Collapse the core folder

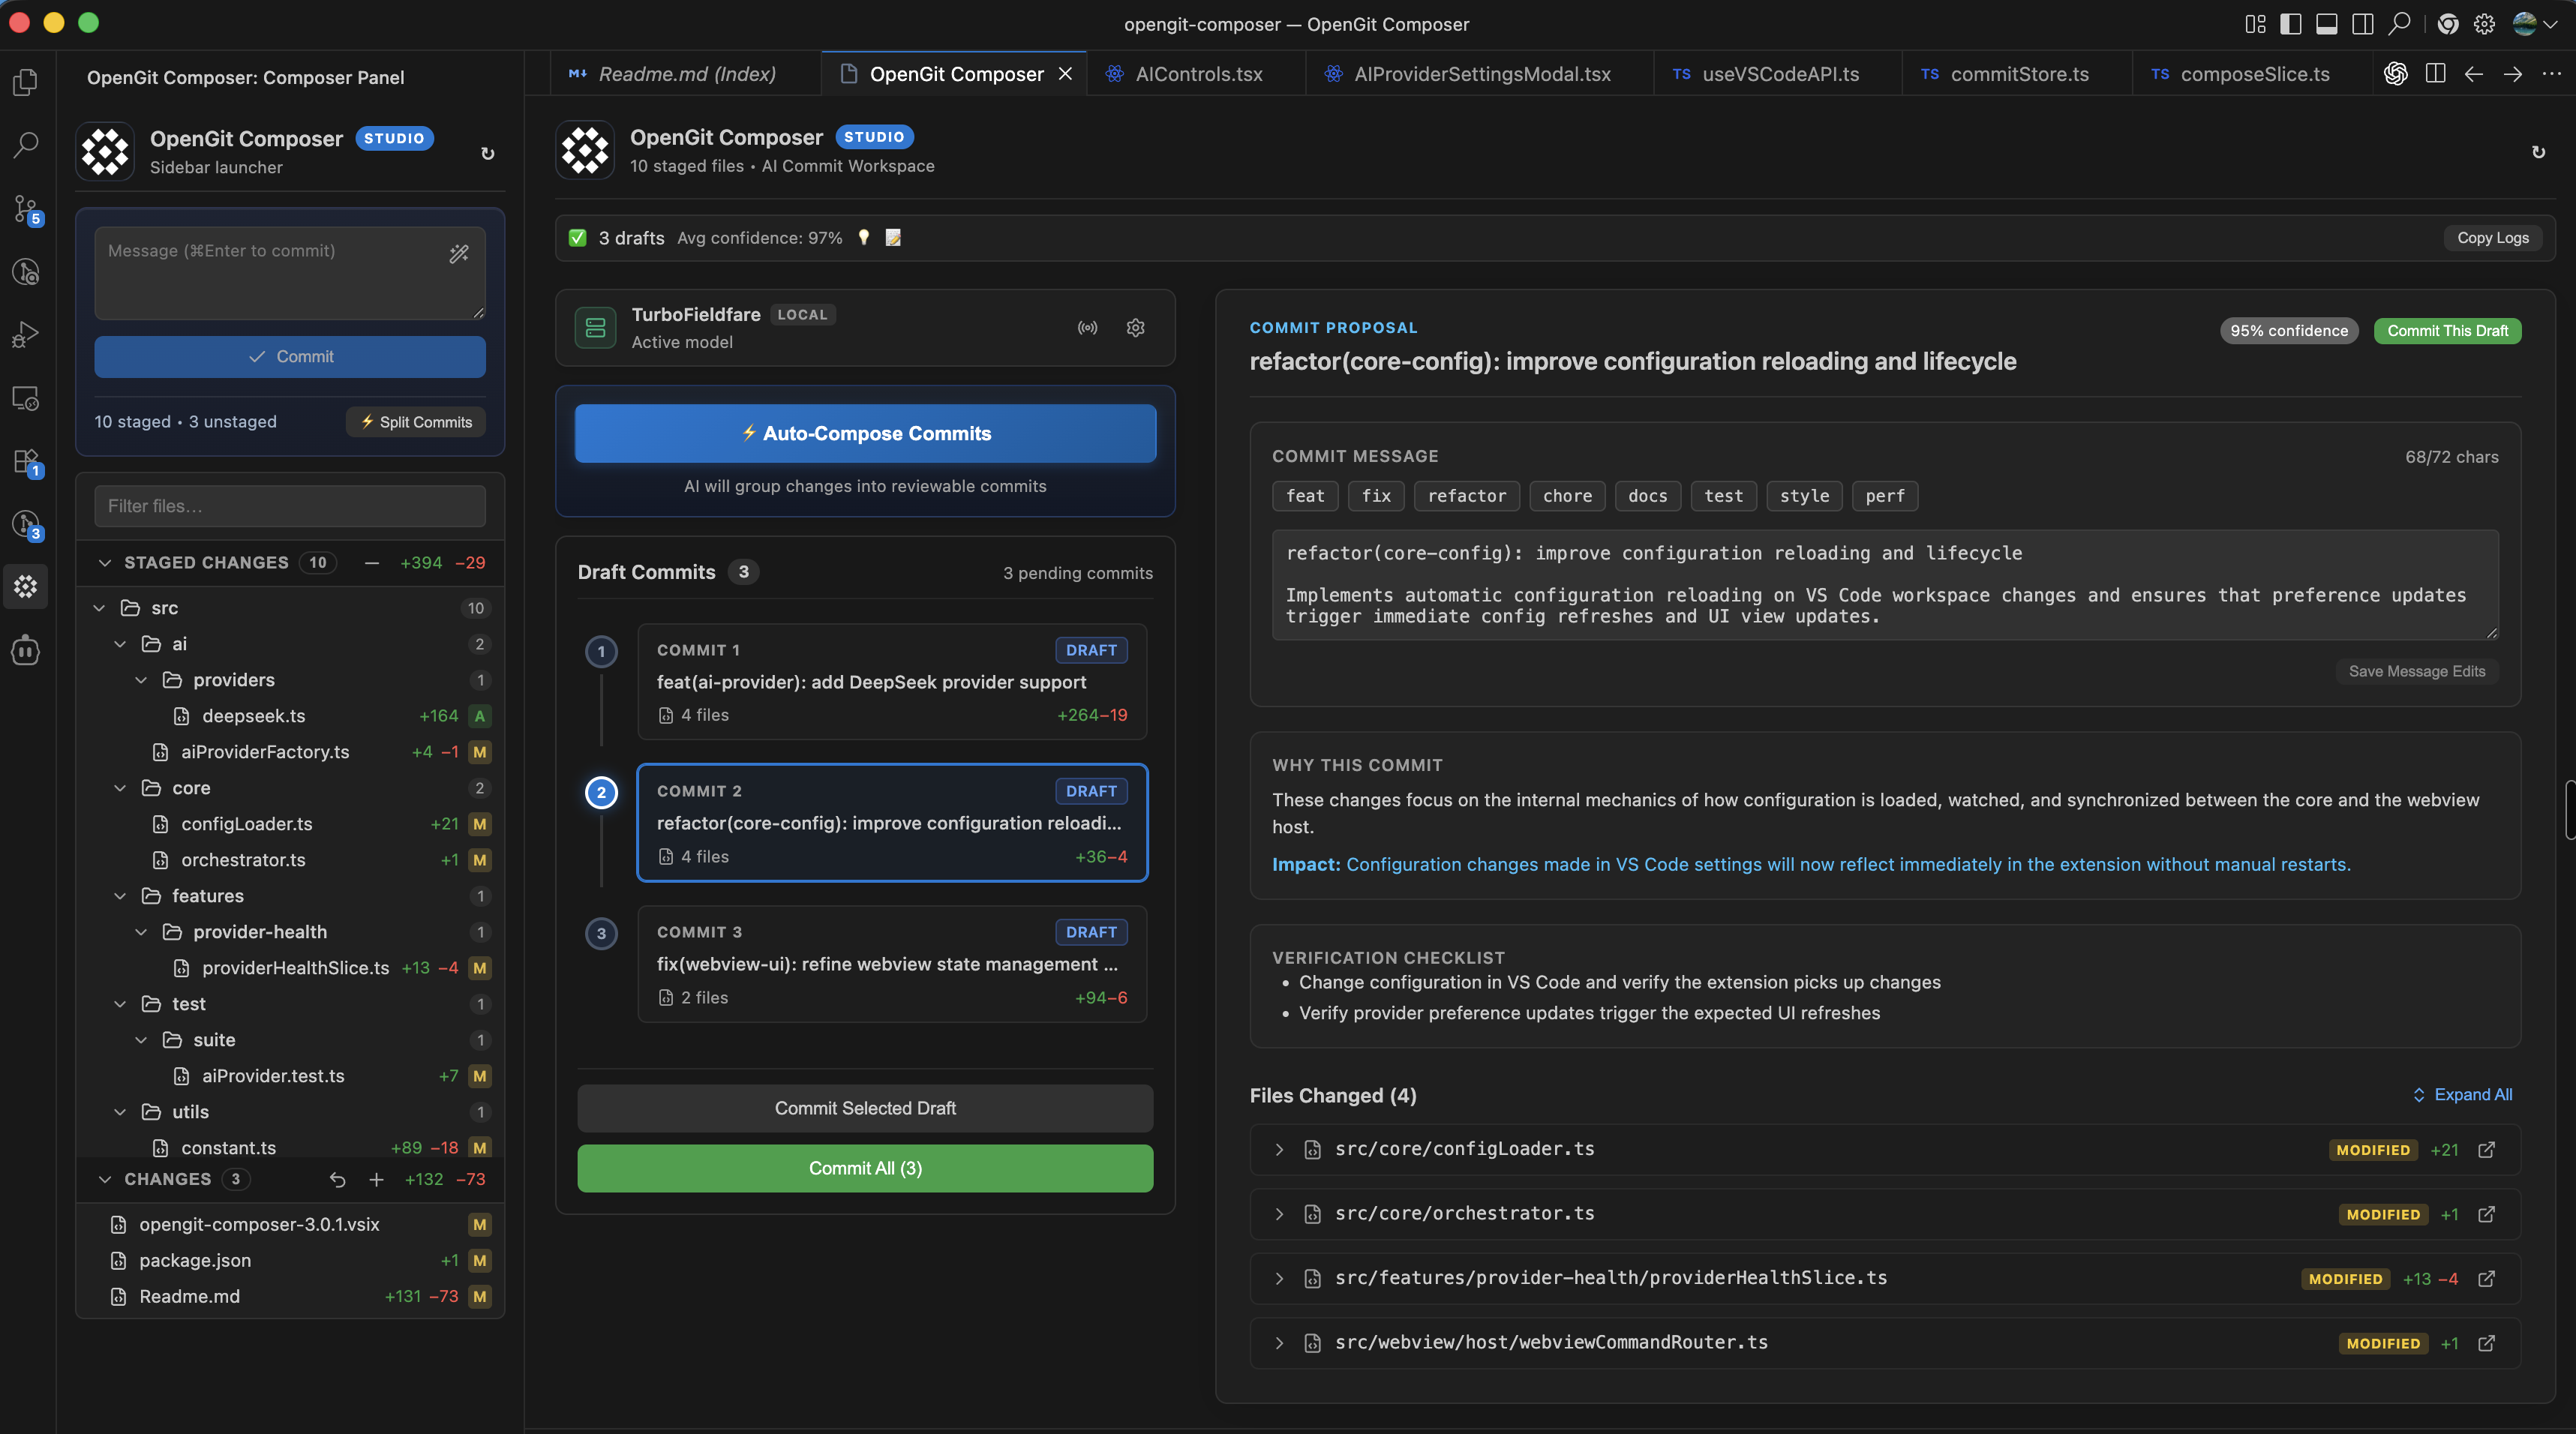point(120,788)
